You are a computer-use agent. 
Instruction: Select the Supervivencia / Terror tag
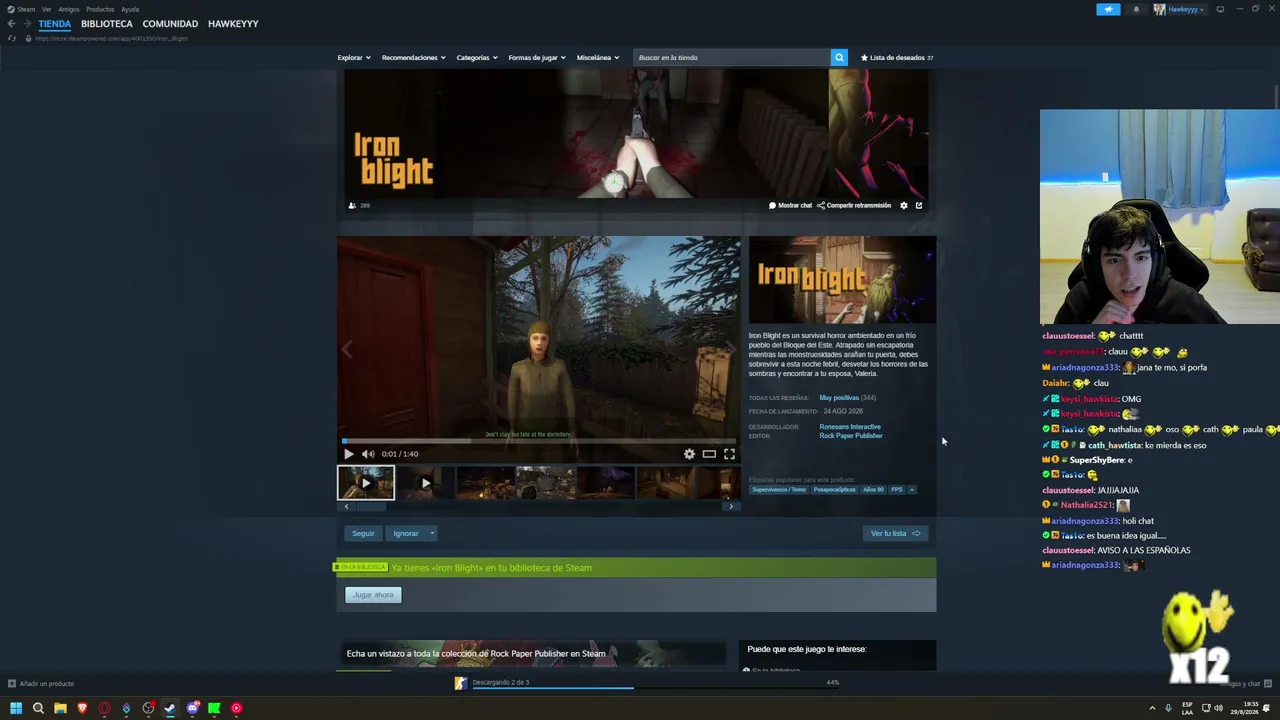coord(779,490)
